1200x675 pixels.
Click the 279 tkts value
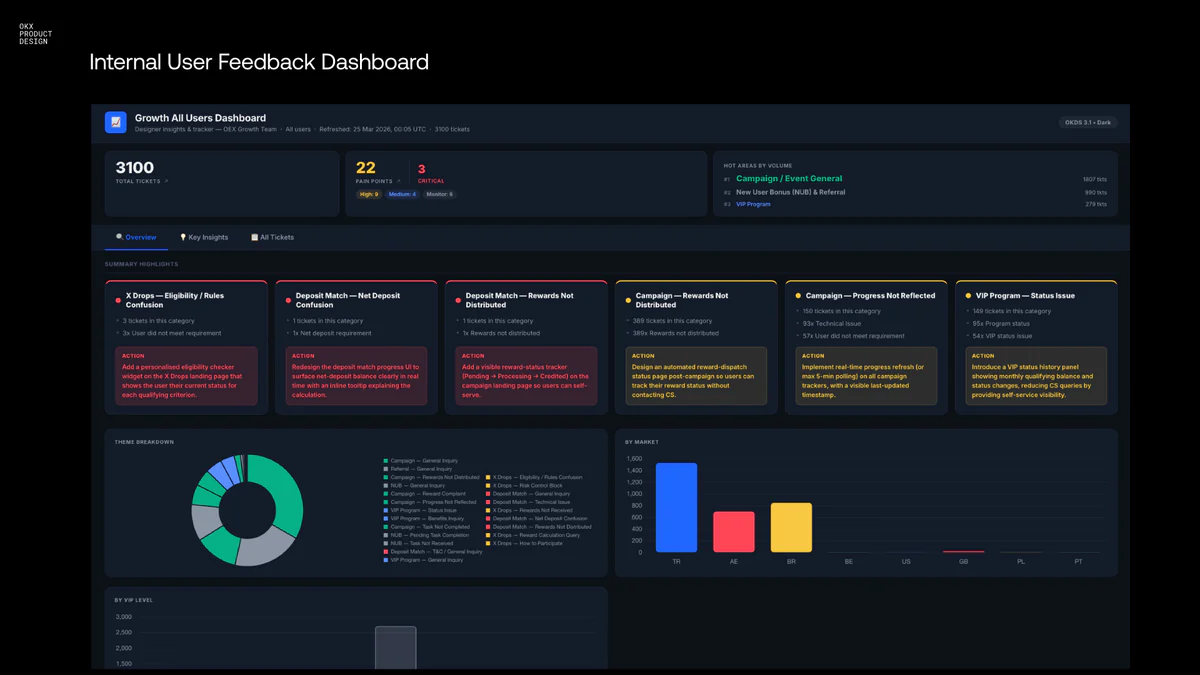coord(1096,204)
